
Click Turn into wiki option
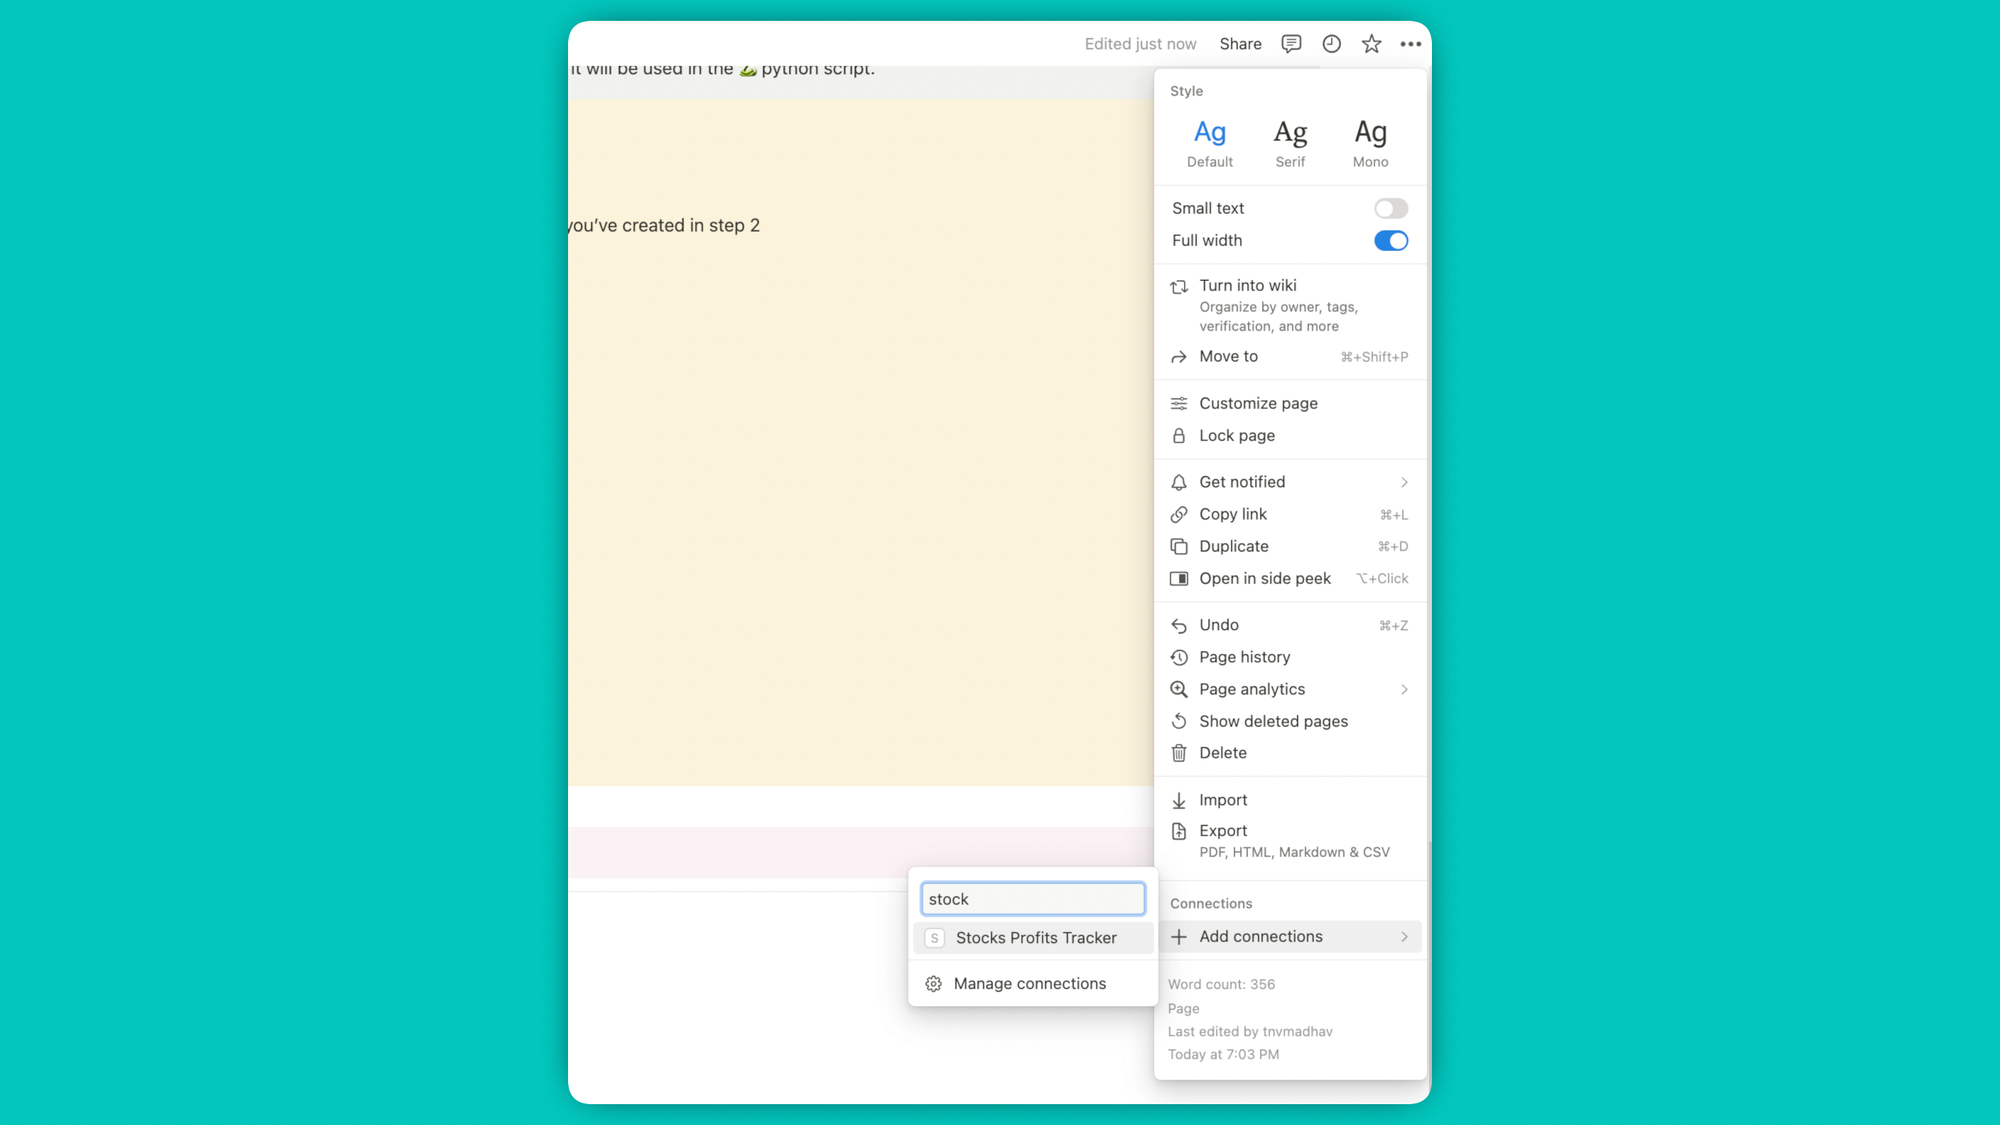click(1247, 284)
